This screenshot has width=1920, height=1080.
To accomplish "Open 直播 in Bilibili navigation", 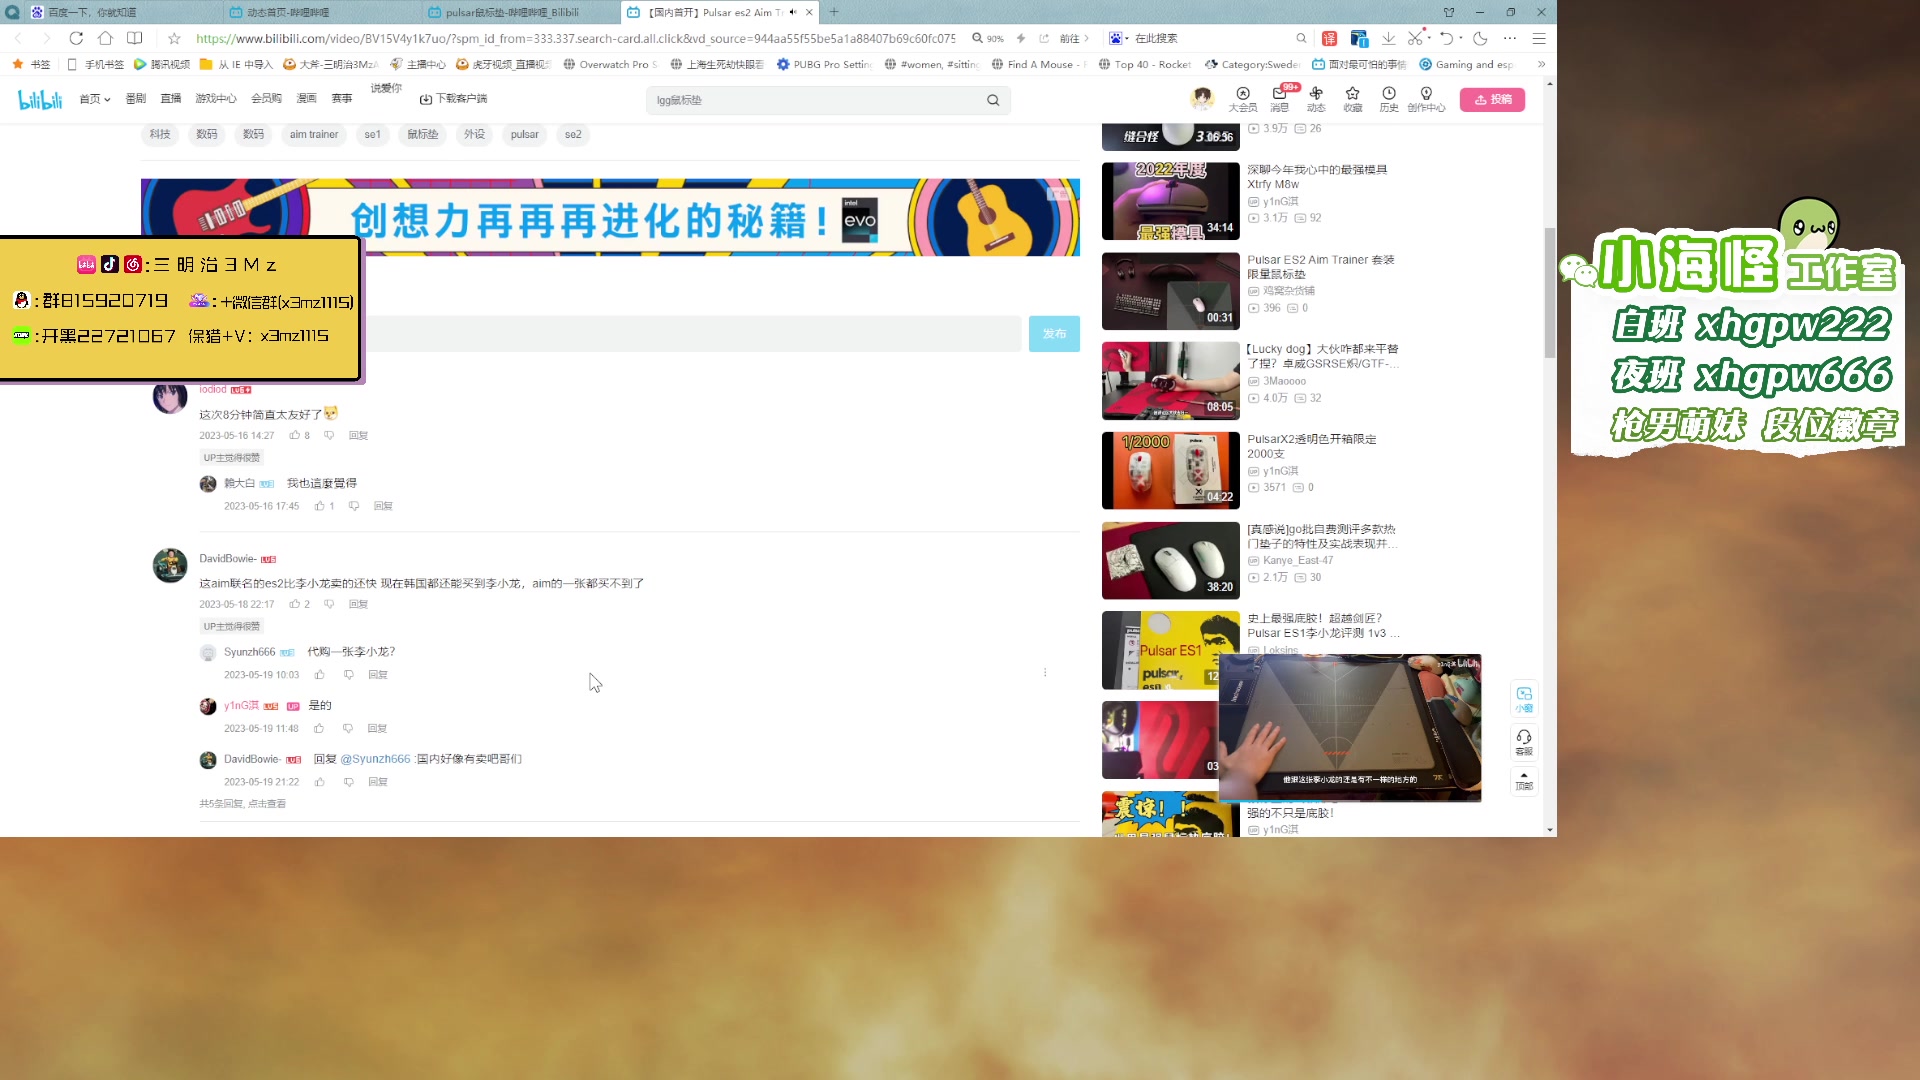I will (171, 99).
